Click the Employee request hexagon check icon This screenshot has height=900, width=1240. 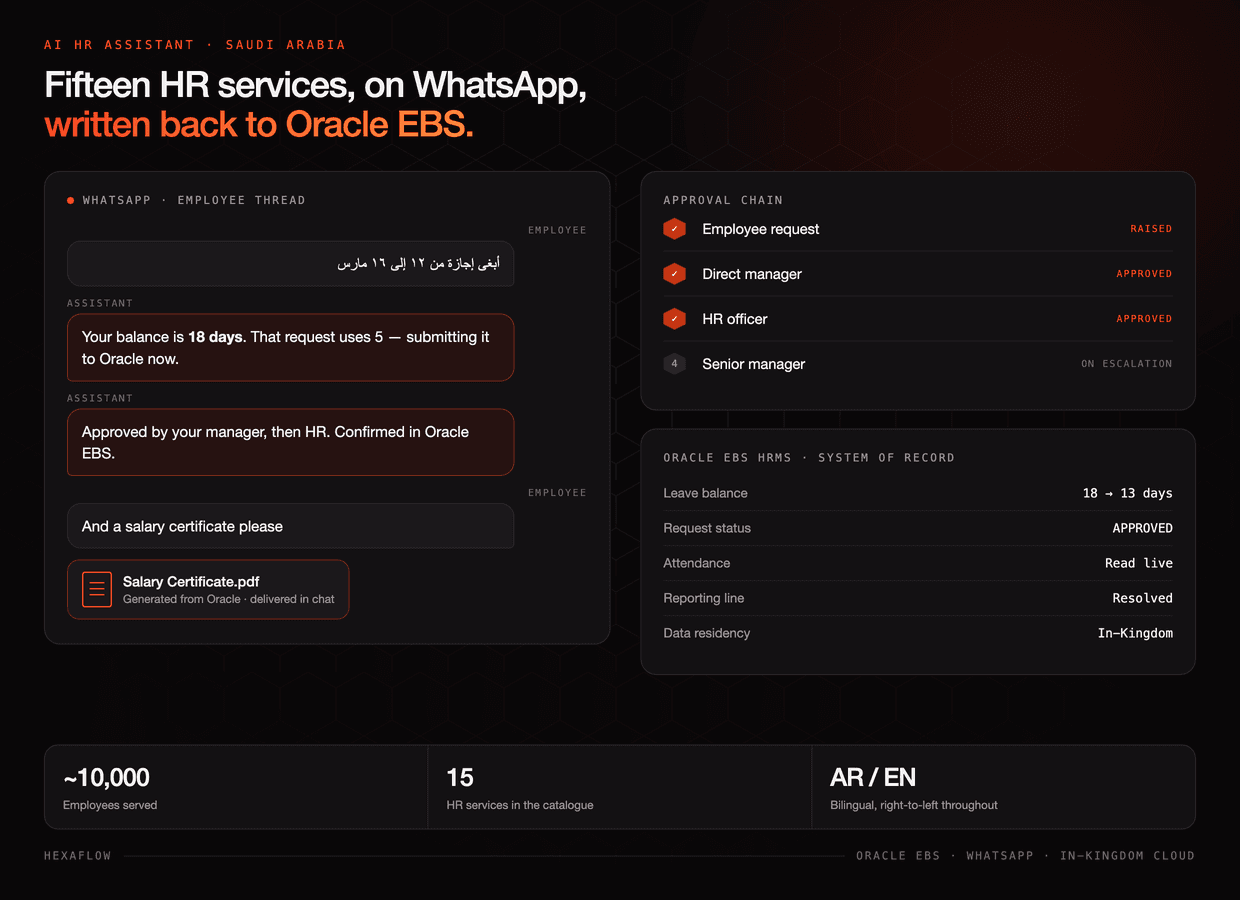(x=674, y=229)
